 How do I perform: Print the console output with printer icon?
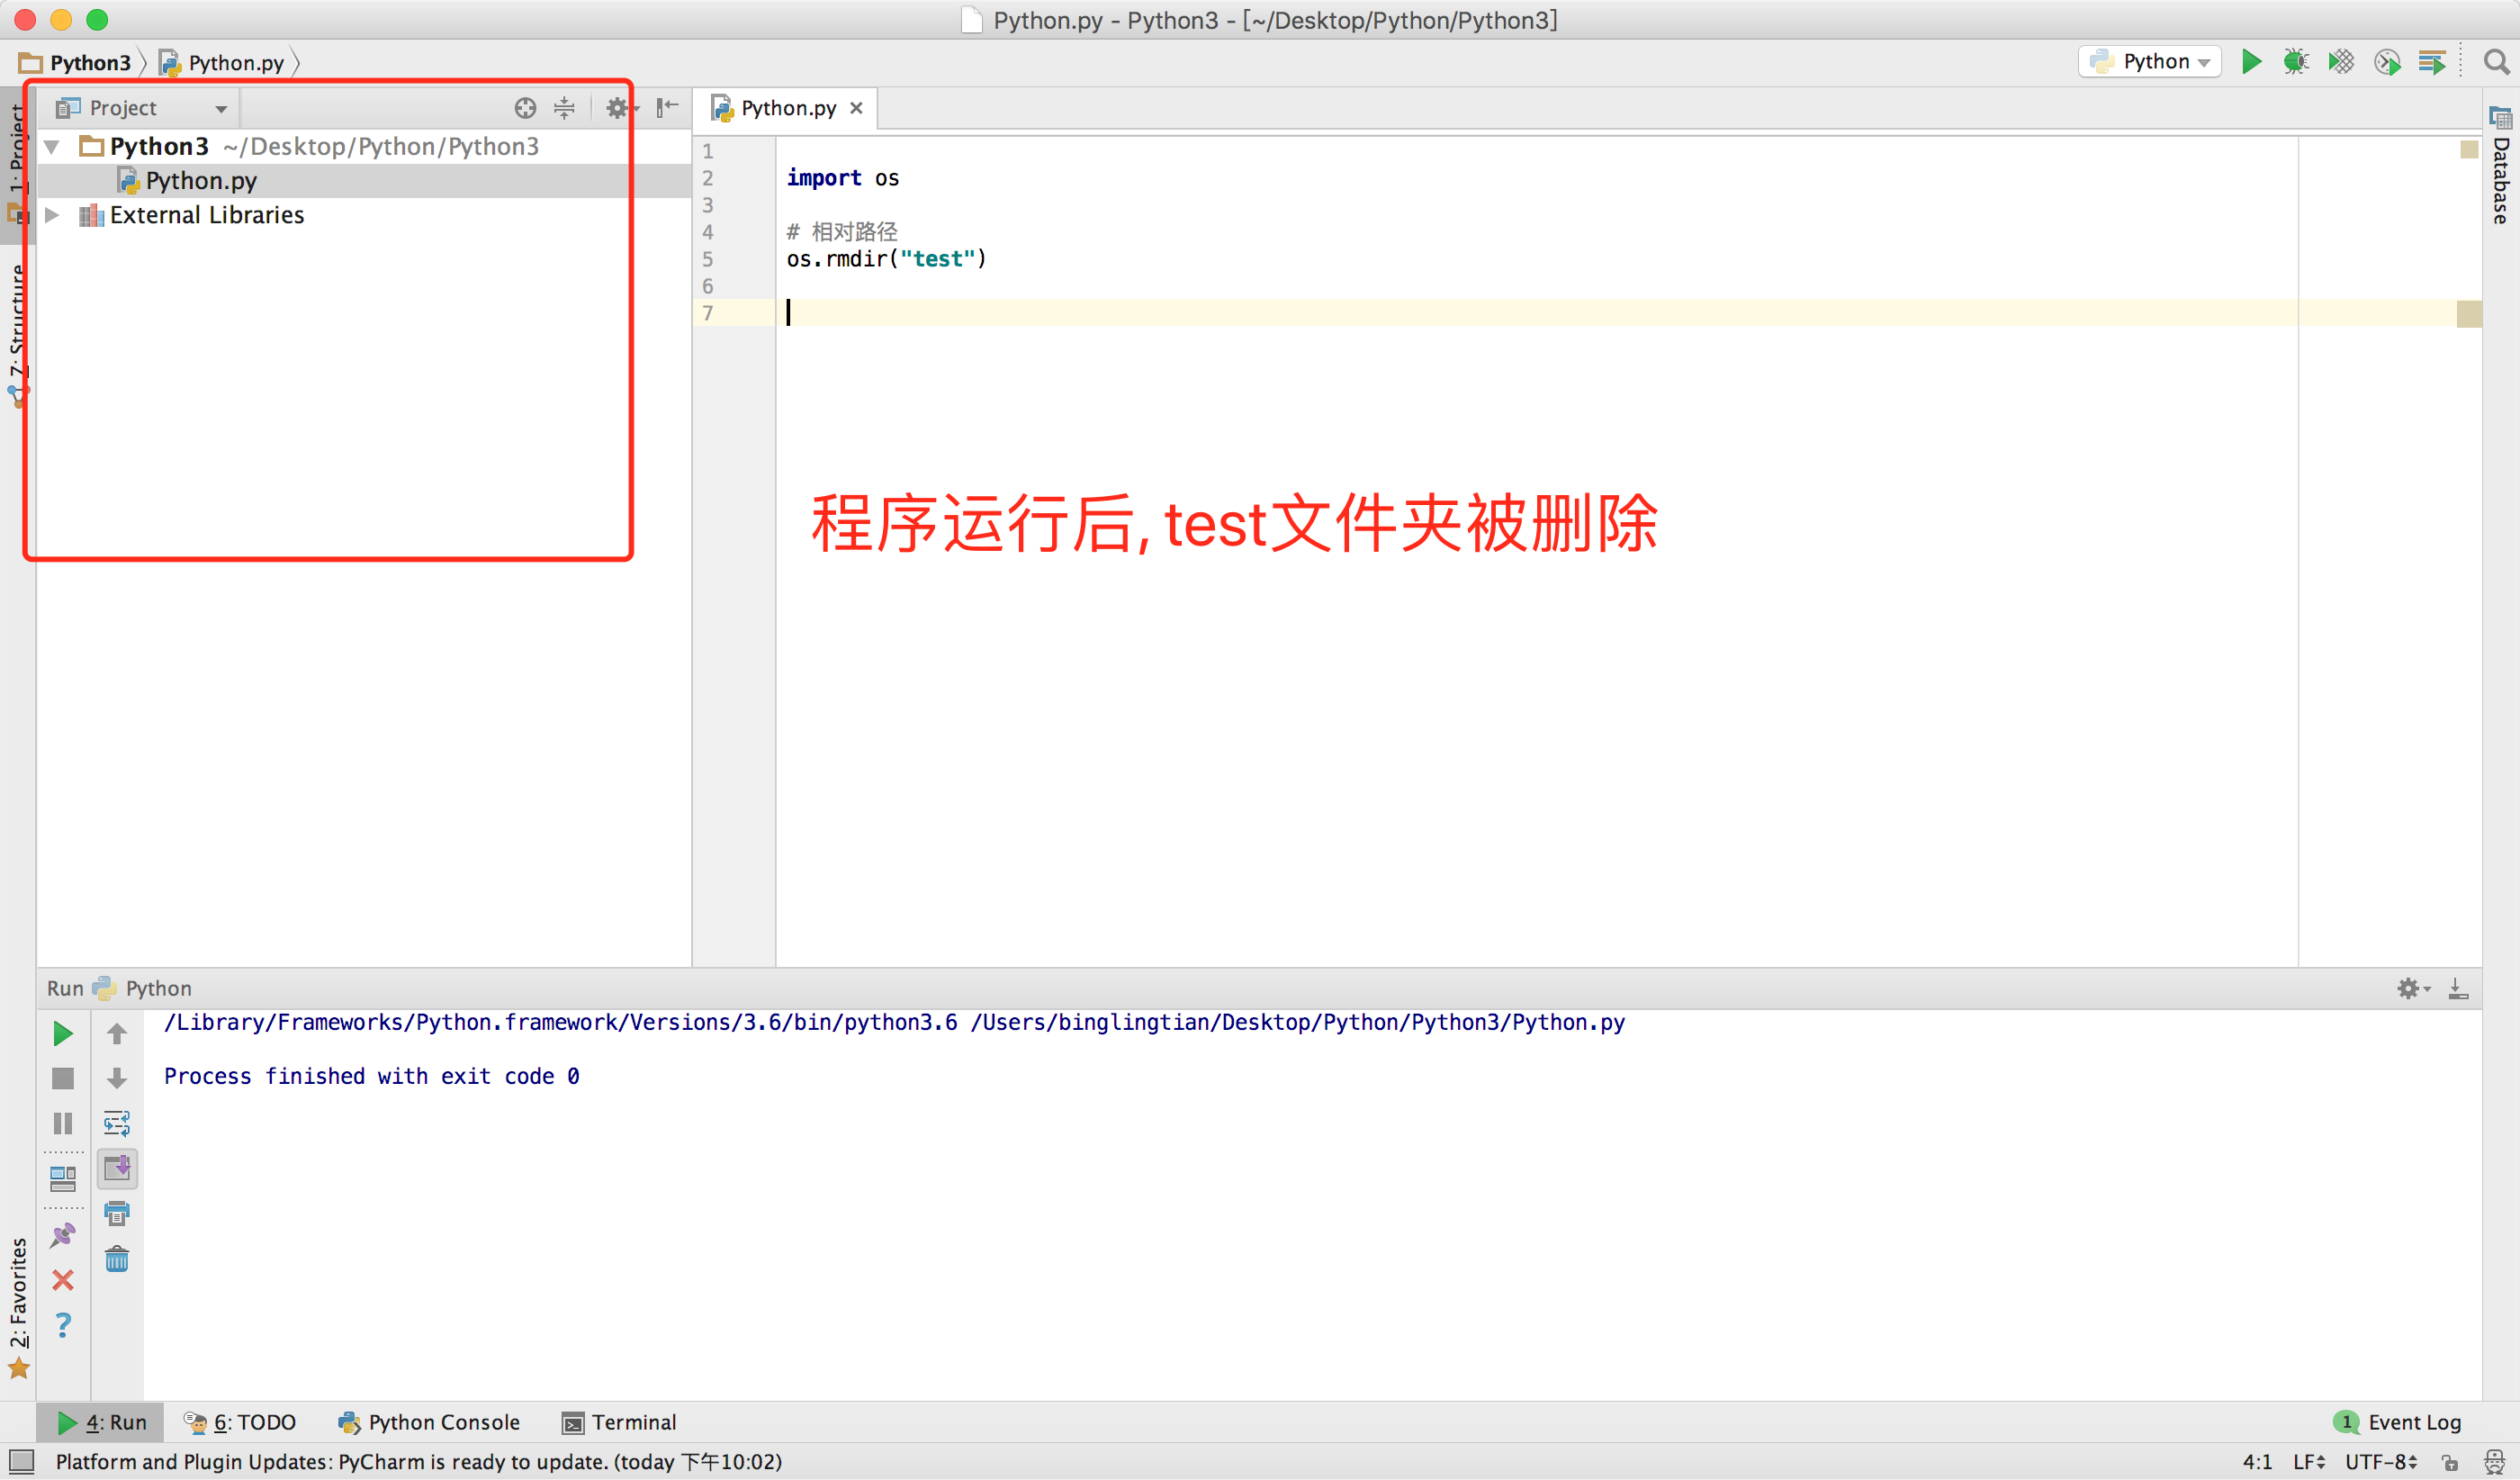pyautogui.click(x=117, y=1214)
